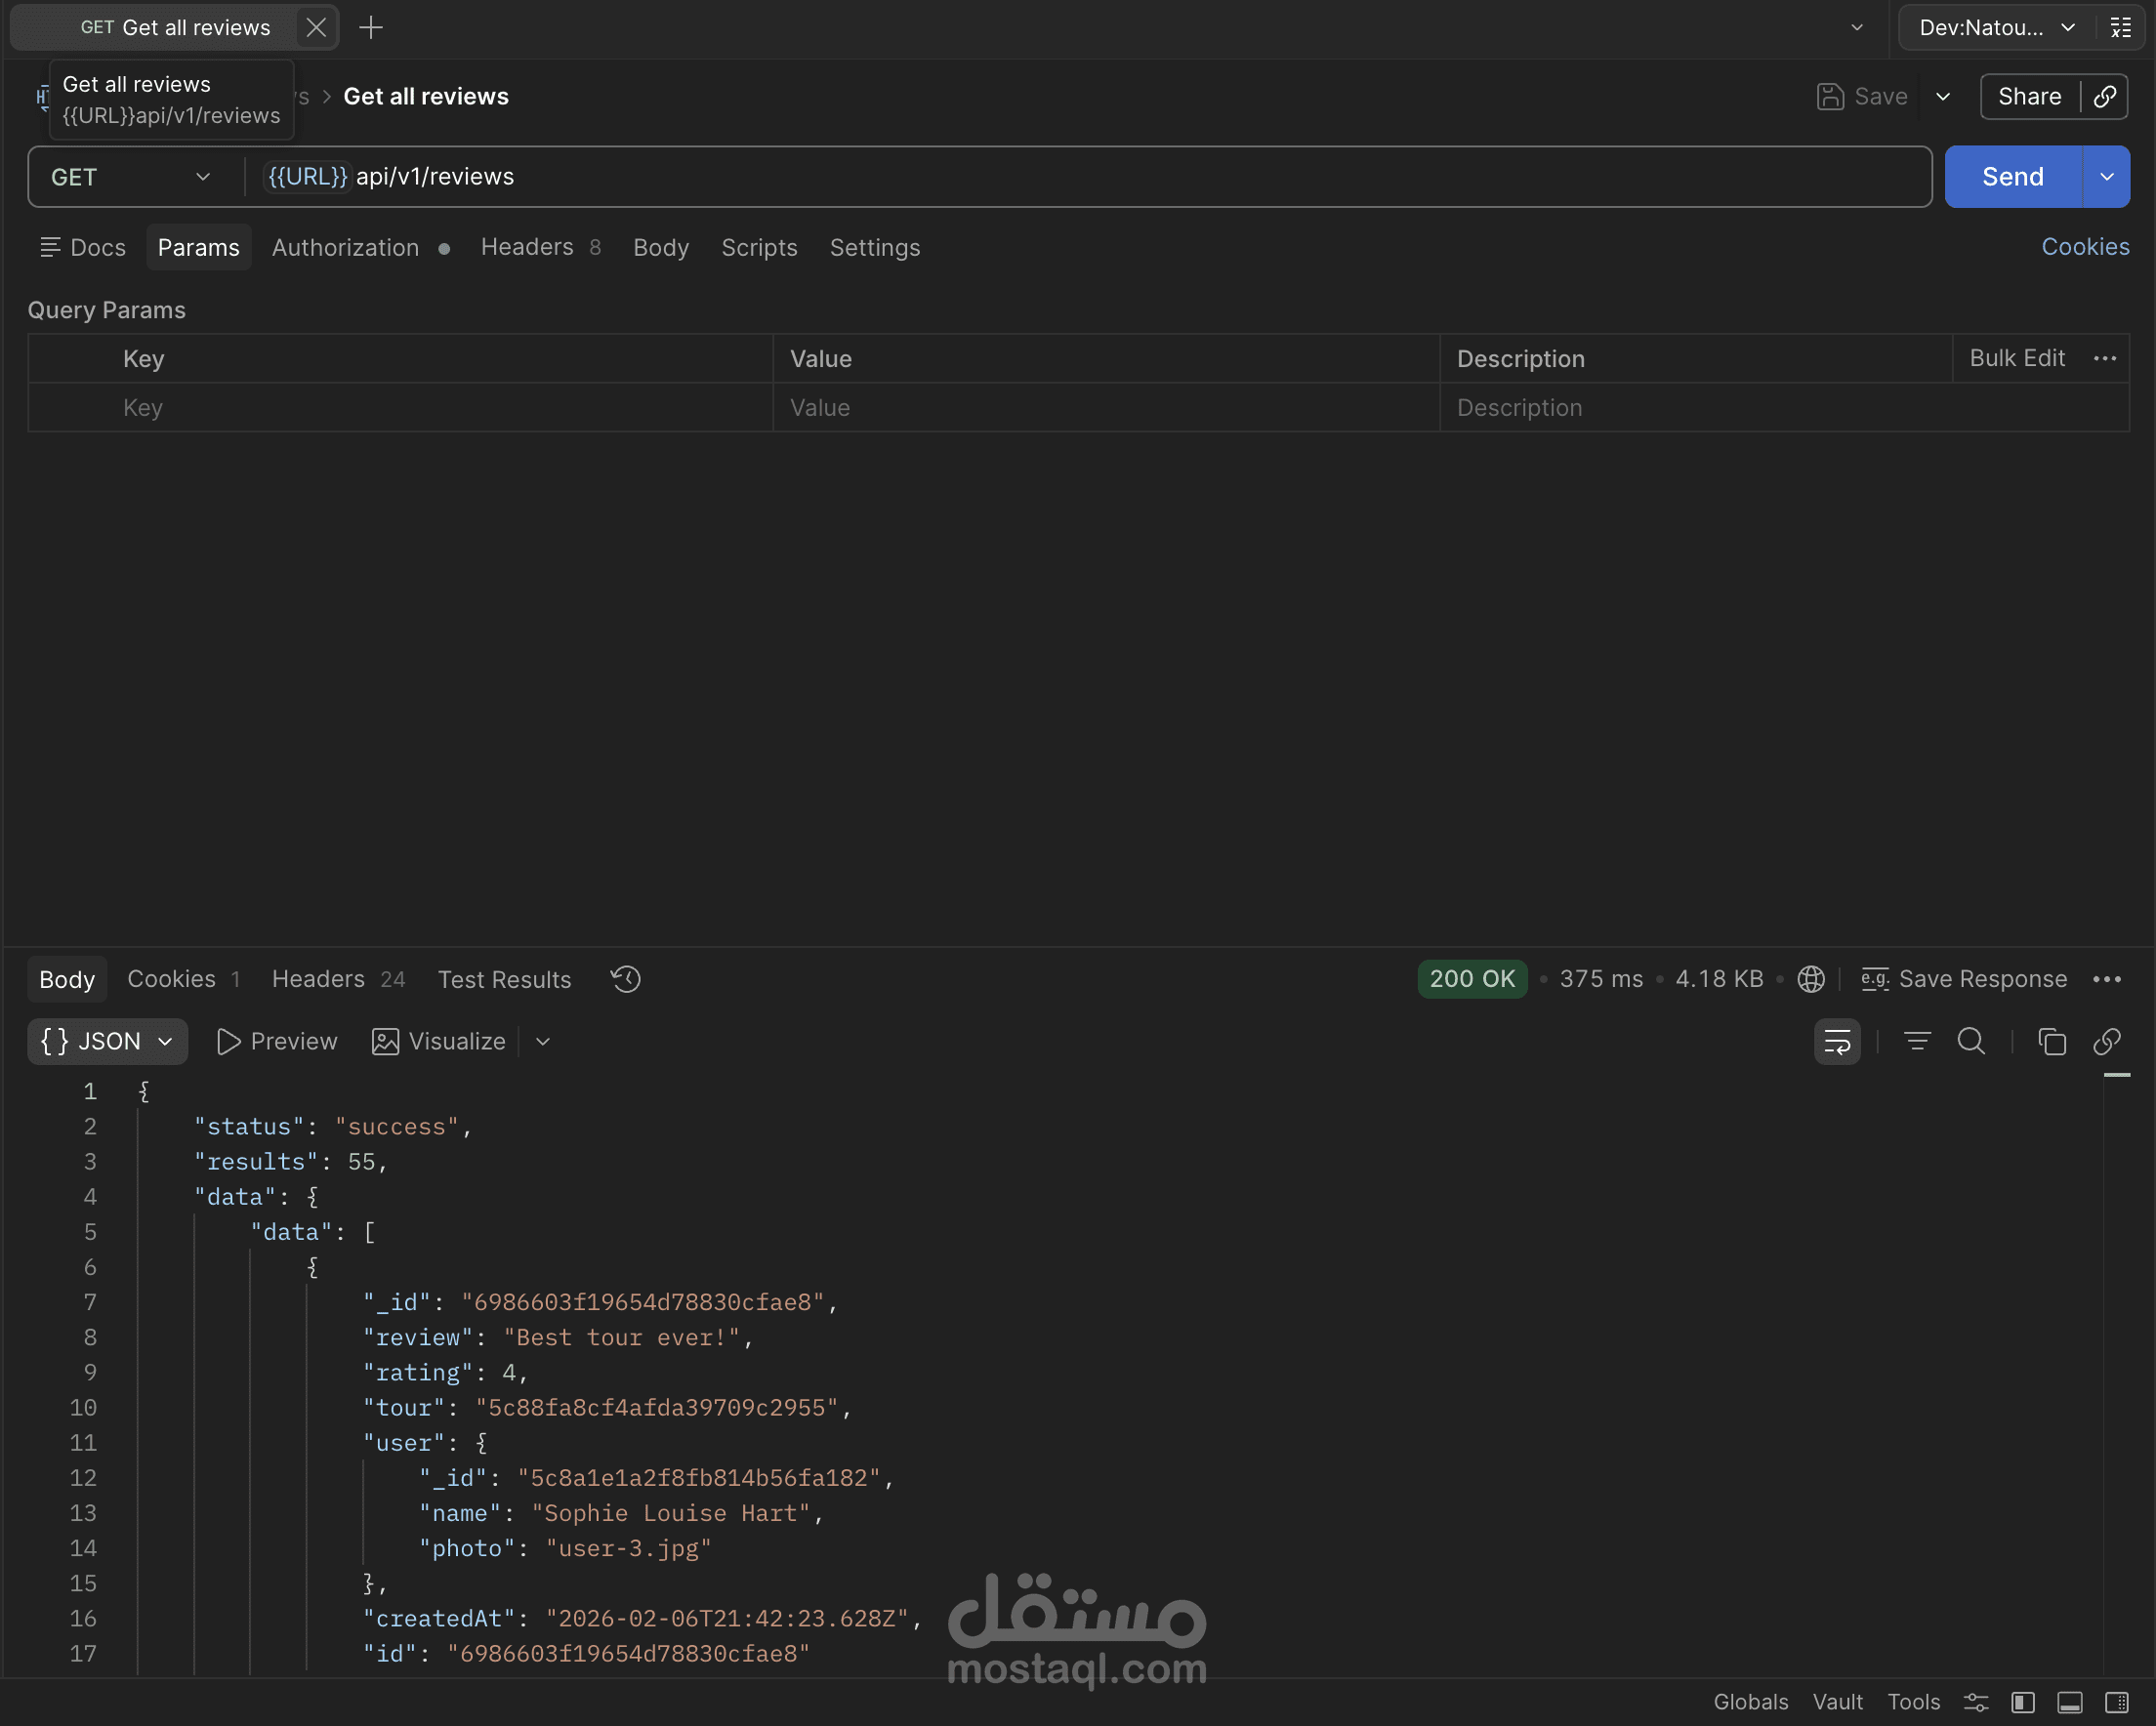Click the response history clock icon
Viewport: 2156px width, 1726px height.
click(x=626, y=979)
